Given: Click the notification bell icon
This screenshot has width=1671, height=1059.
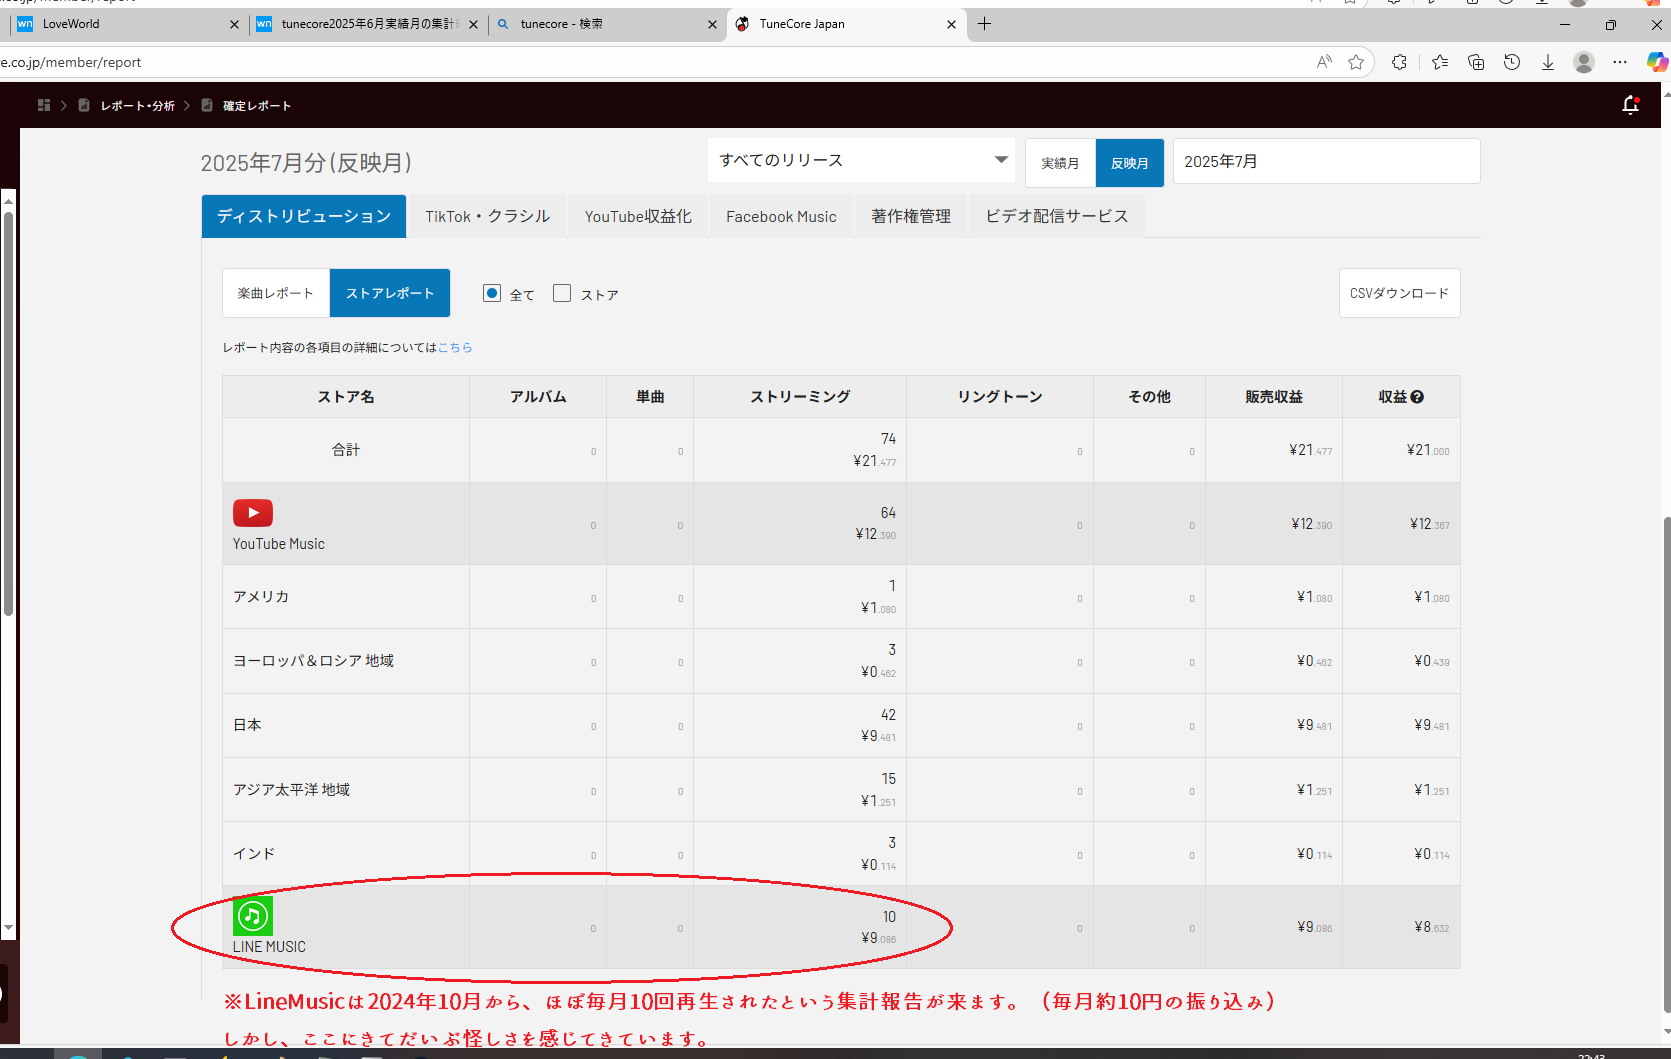Looking at the screenshot, I should (x=1630, y=105).
